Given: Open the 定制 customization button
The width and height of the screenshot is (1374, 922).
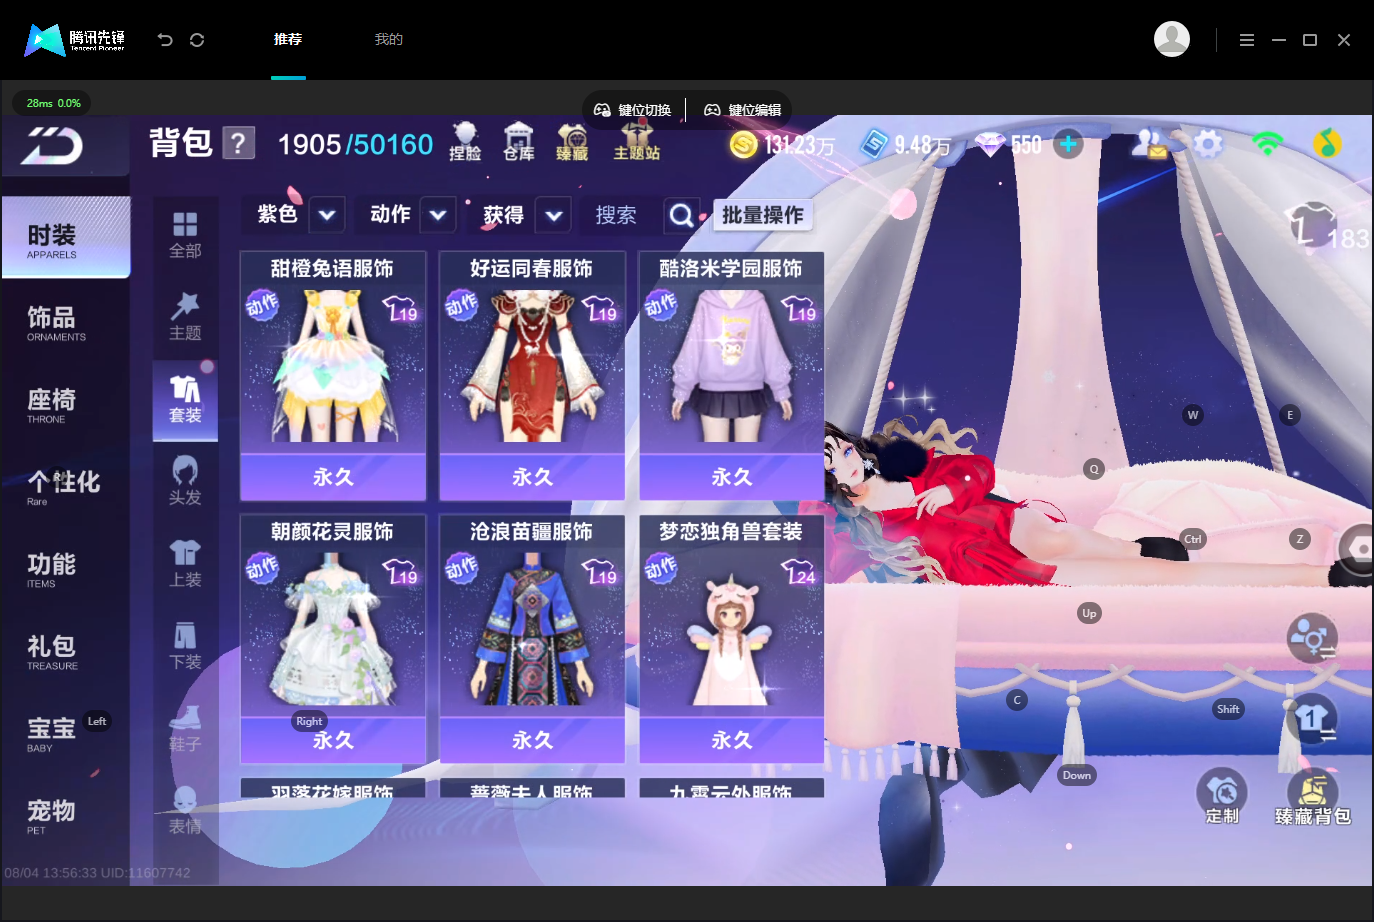Looking at the screenshot, I should point(1222,797).
